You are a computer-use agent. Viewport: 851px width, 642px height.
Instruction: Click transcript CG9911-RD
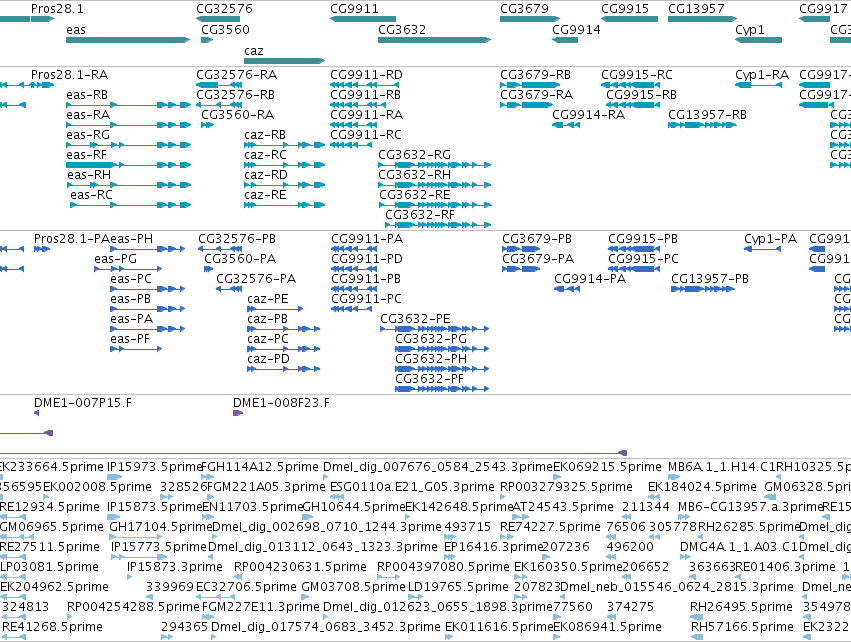(x=366, y=74)
